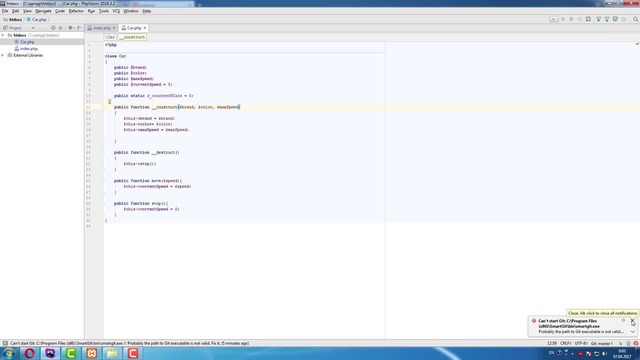Select Car.php in project tree
This screenshot has width=640, height=360.
coord(27,42)
